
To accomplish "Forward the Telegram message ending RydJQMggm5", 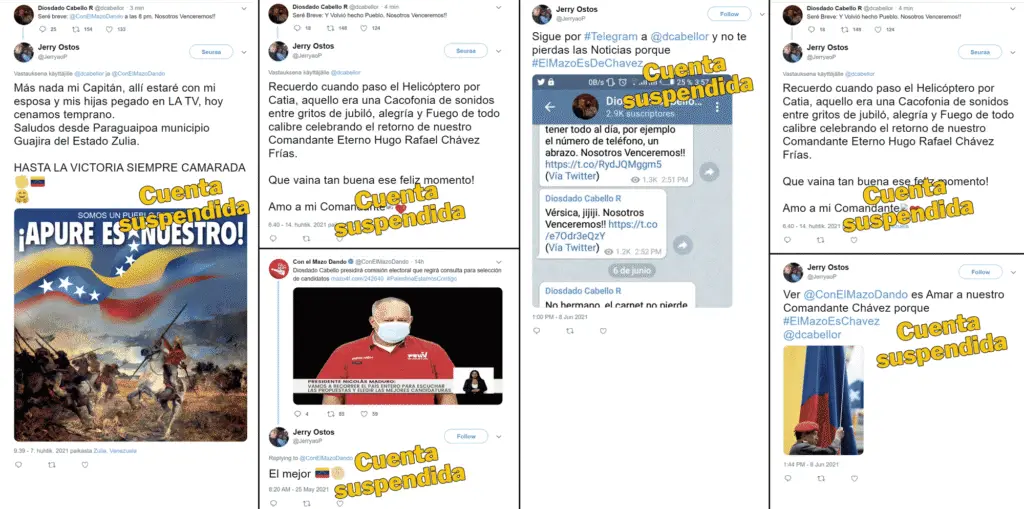I will [709, 172].
